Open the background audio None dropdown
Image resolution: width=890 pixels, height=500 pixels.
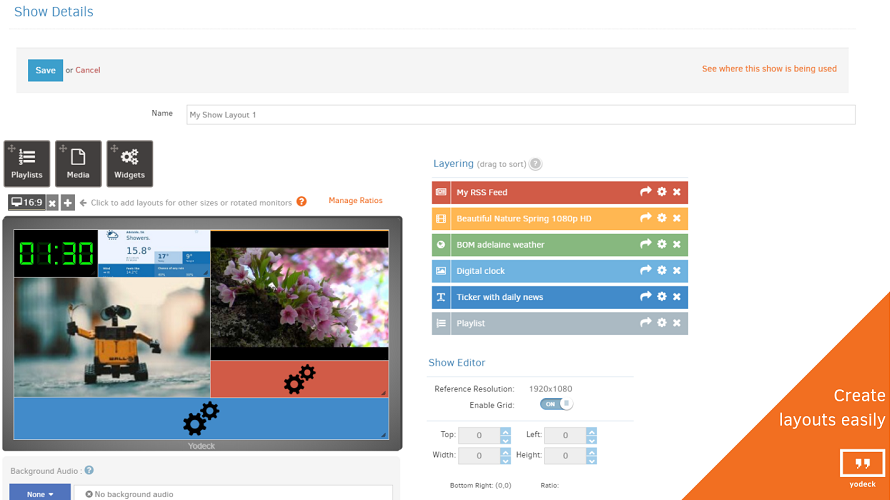coord(40,493)
